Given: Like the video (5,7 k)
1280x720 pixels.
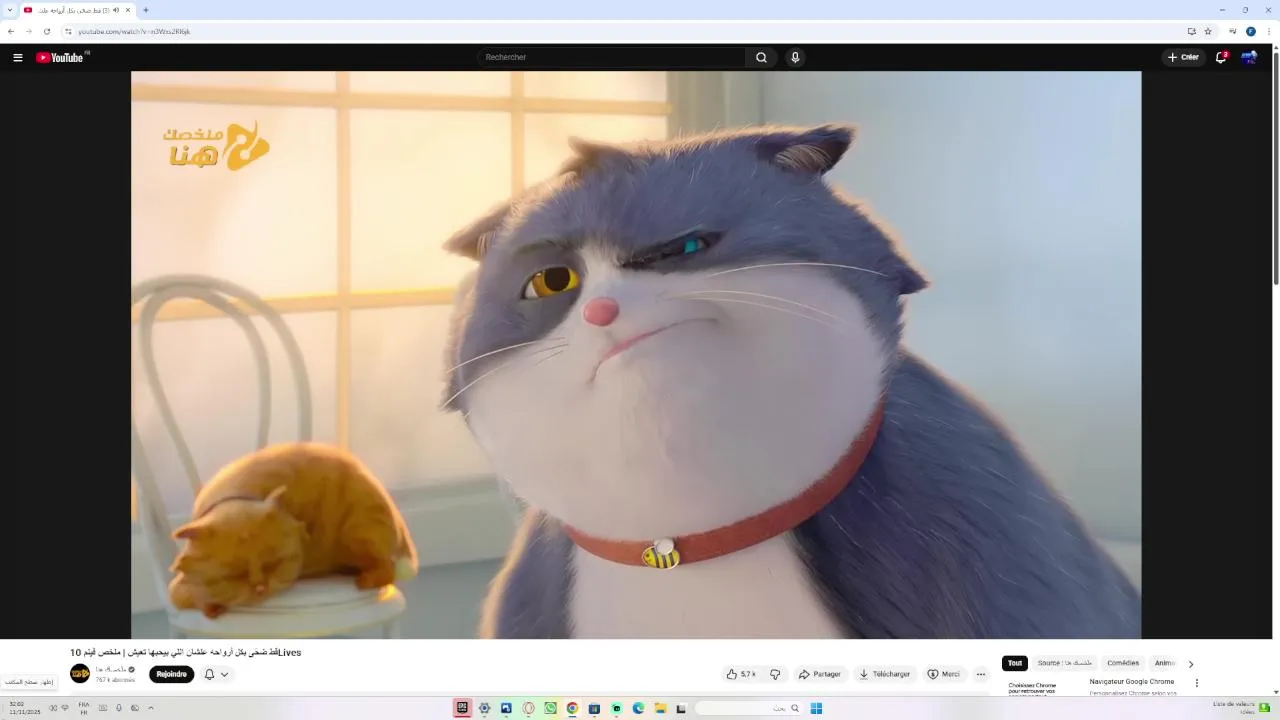Looking at the screenshot, I should (x=741, y=674).
